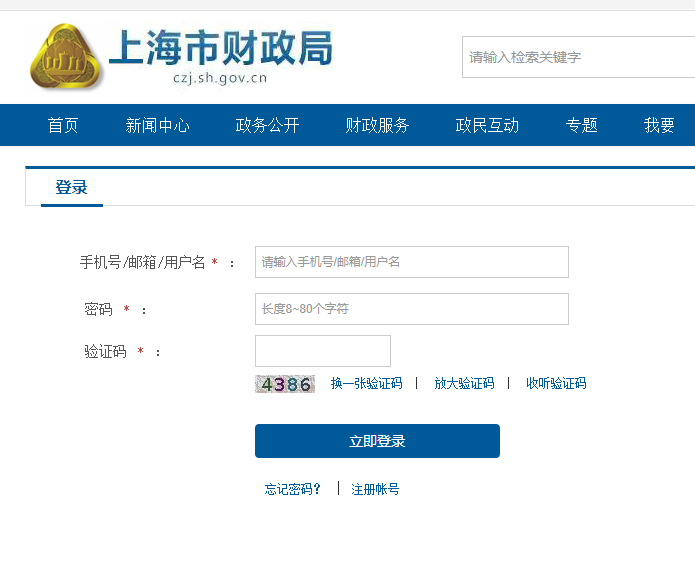Click the 专题 navigation item
This screenshot has width=695, height=569.
click(x=581, y=125)
